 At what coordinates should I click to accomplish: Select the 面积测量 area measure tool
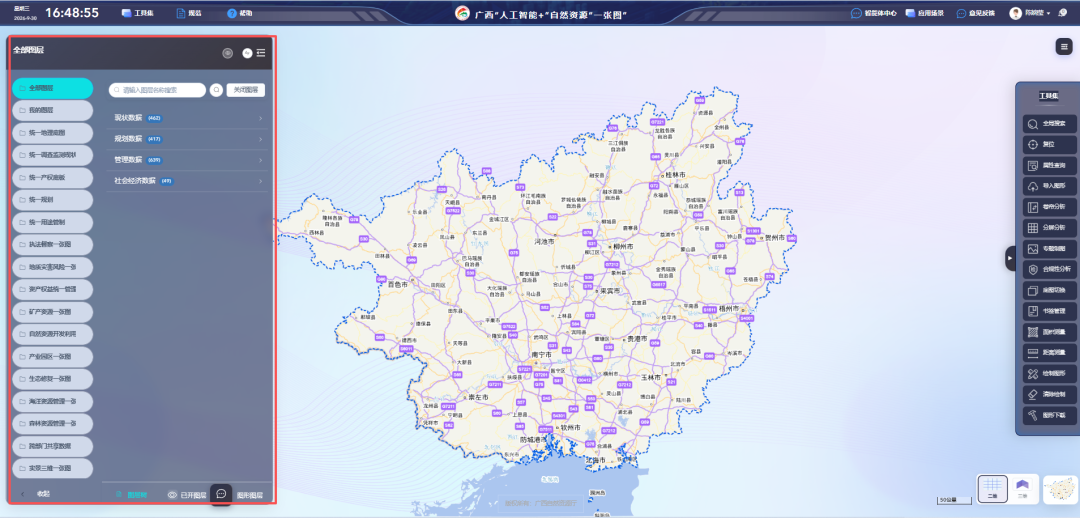coord(1049,332)
